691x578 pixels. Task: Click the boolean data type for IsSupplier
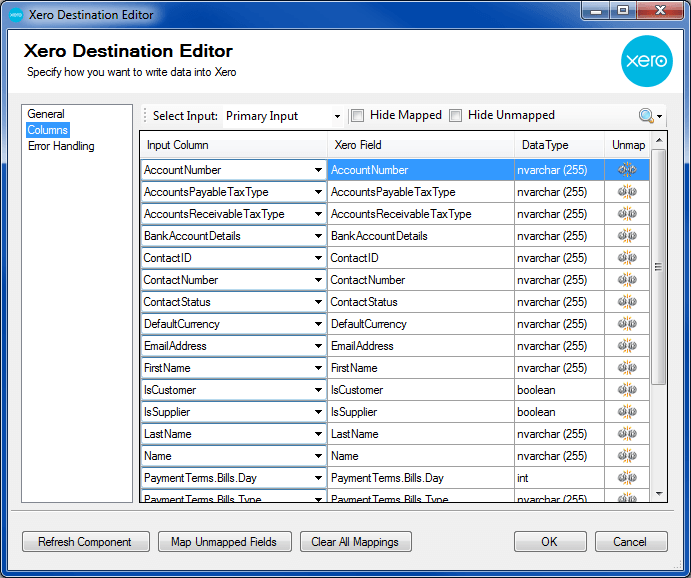pyautogui.click(x=559, y=412)
